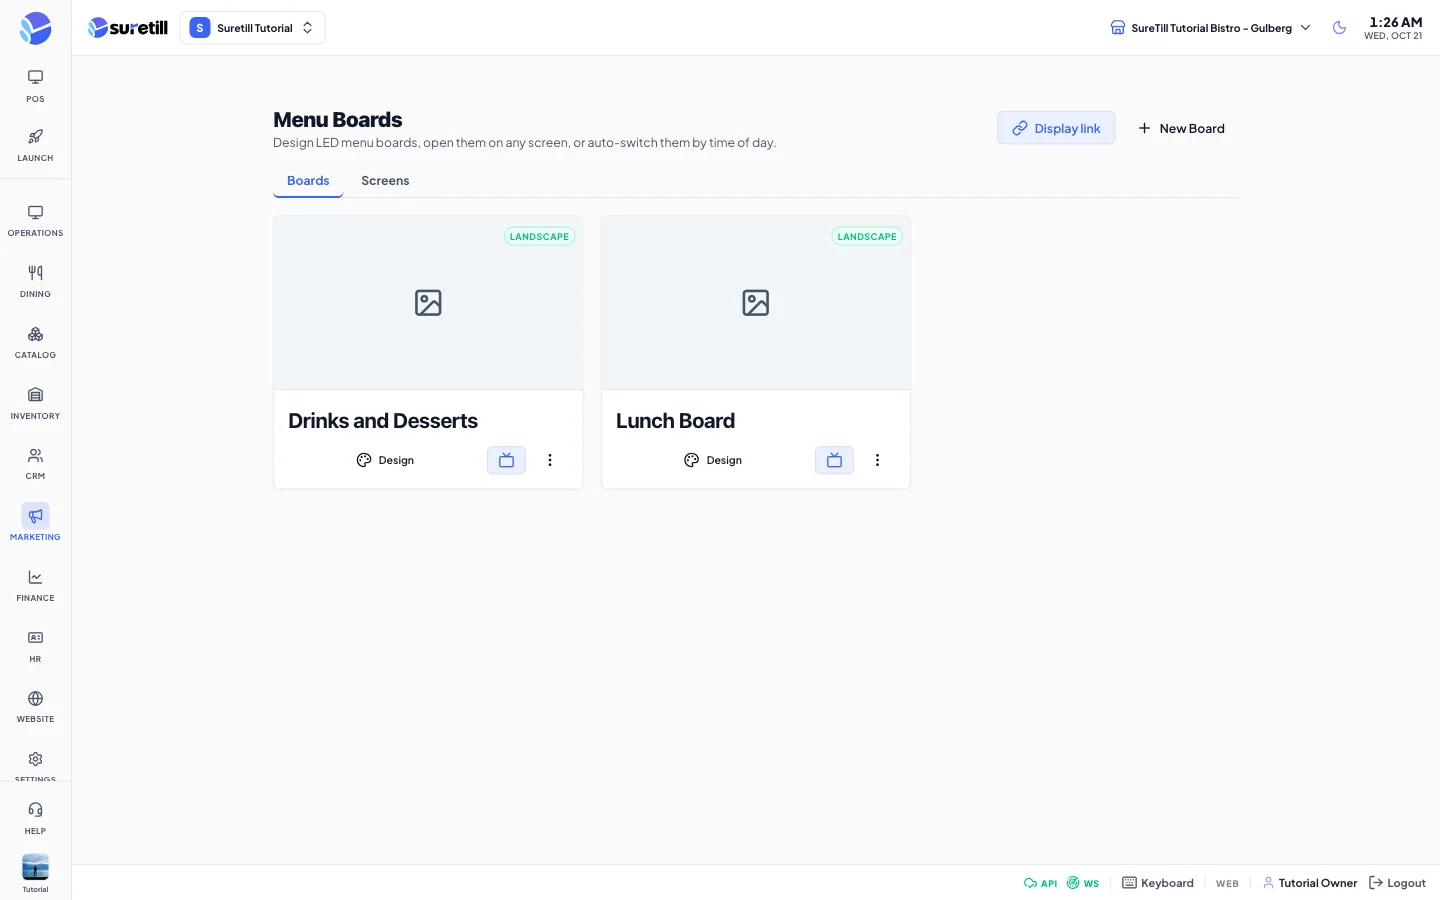Click the Drinks and Desserts title
The image size is (1440, 900).
pyautogui.click(x=383, y=421)
